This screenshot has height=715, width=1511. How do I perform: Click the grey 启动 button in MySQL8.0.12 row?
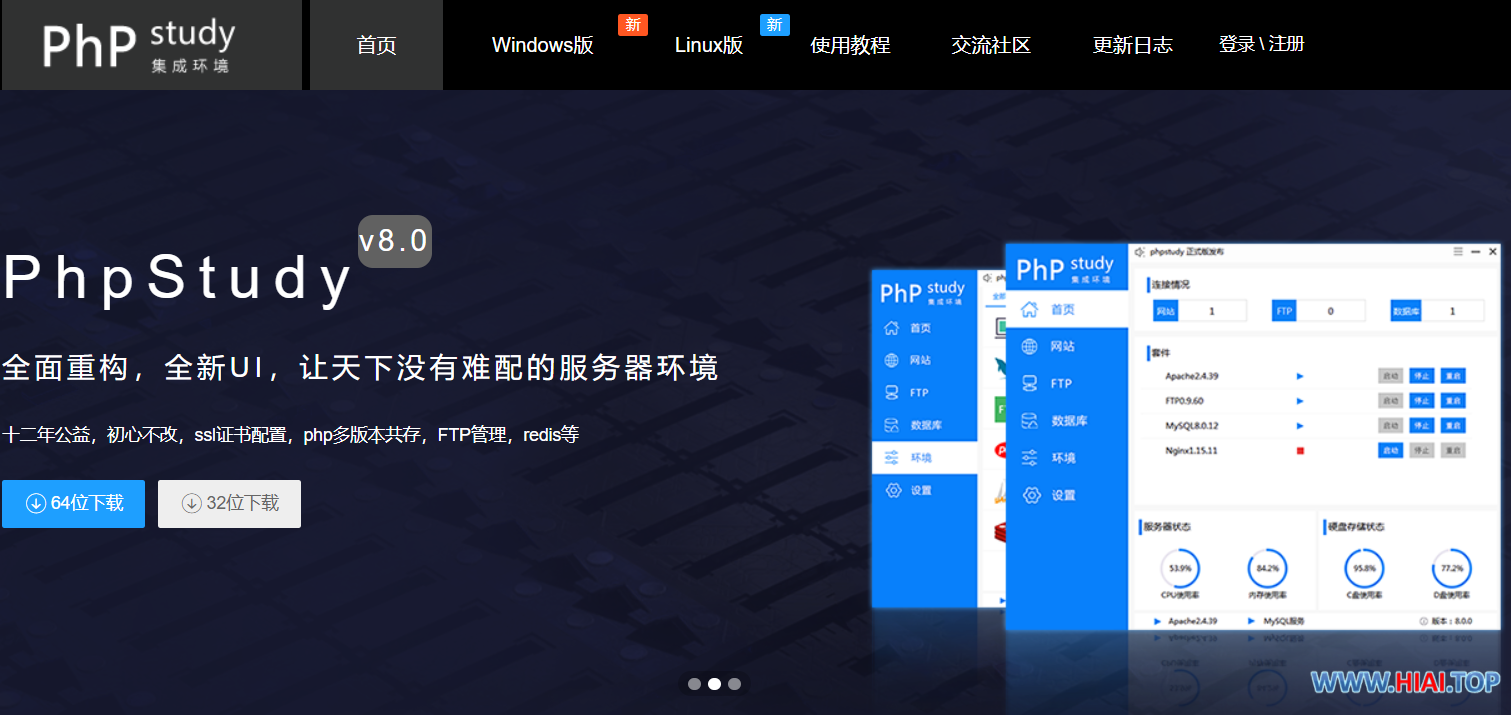[x=1390, y=426]
